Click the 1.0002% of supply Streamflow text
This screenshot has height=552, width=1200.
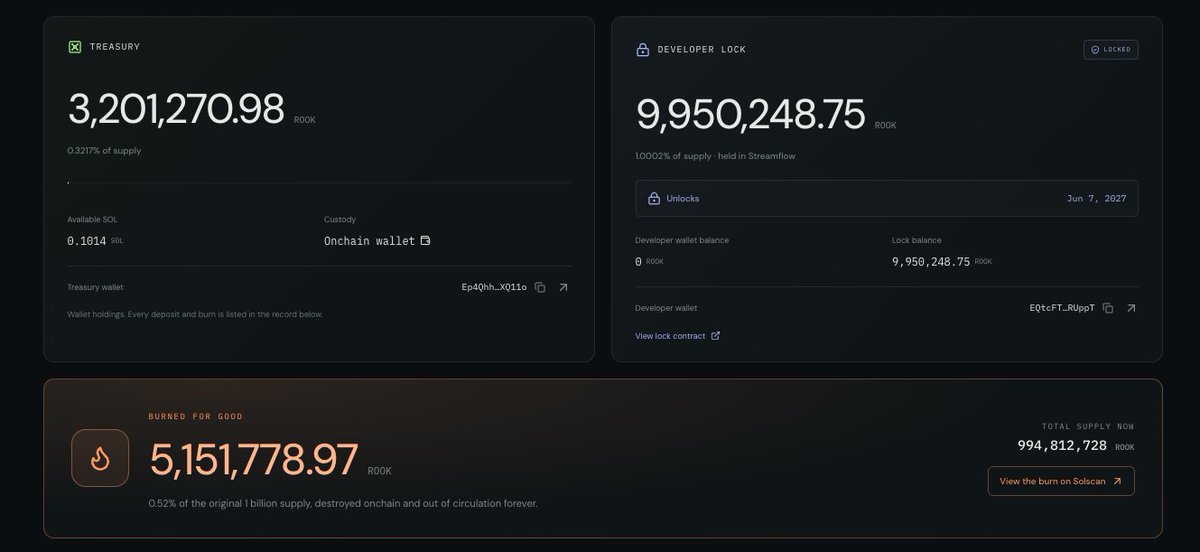[715, 156]
